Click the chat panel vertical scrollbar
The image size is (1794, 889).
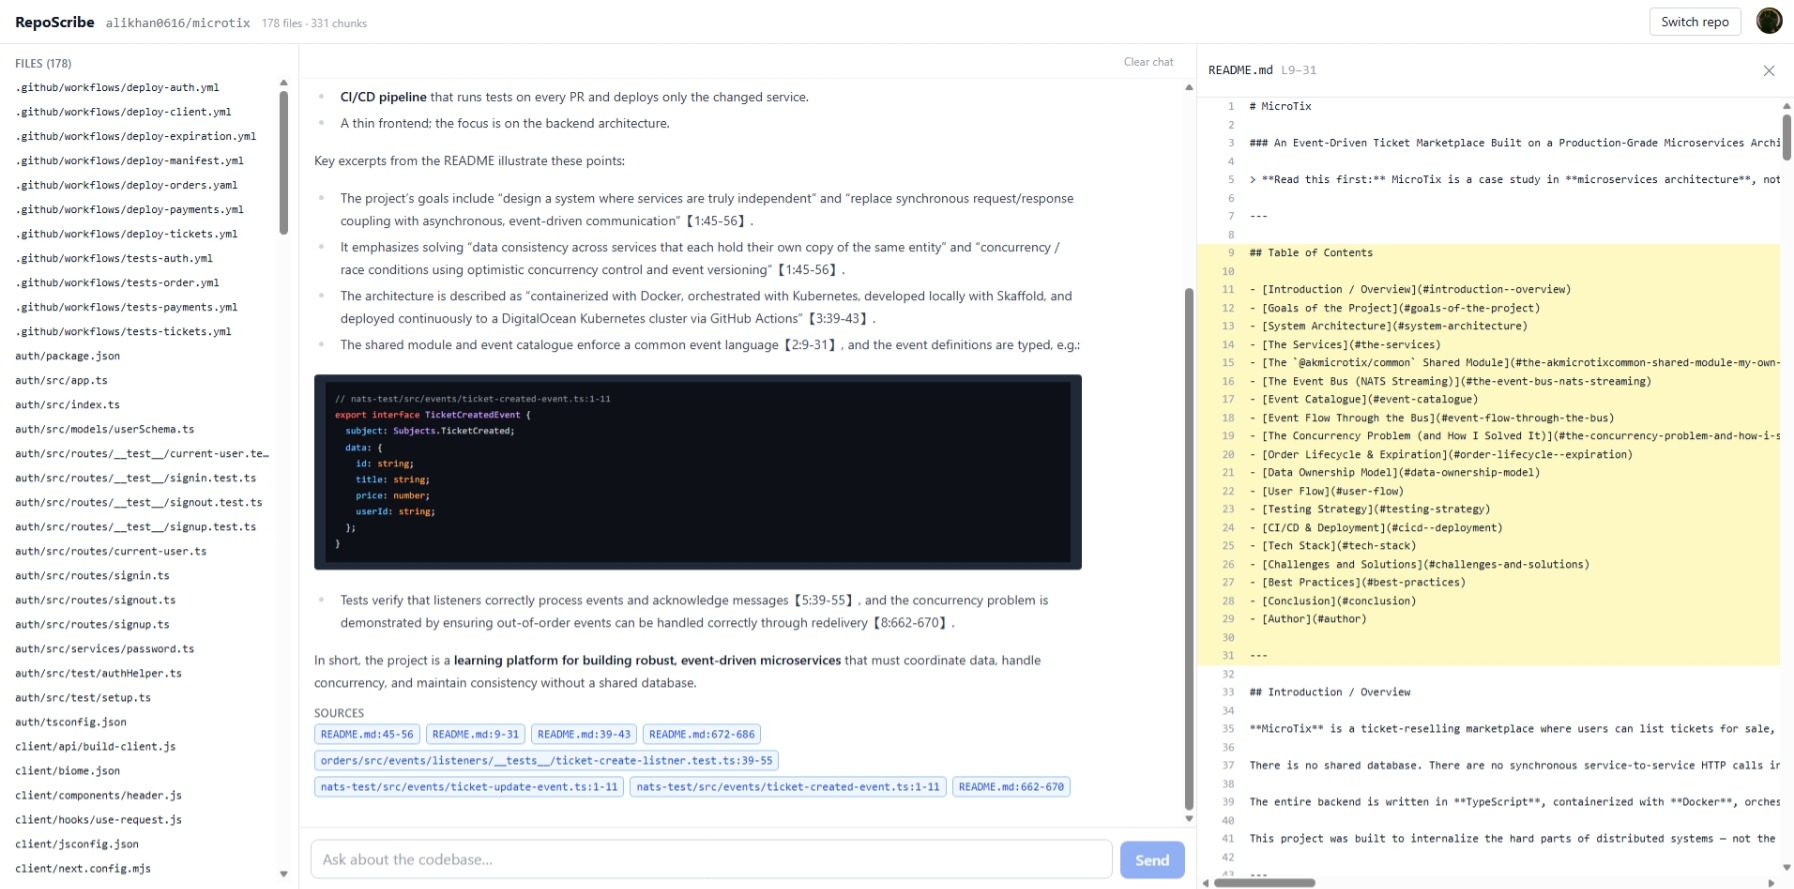[x=1189, y=549]
